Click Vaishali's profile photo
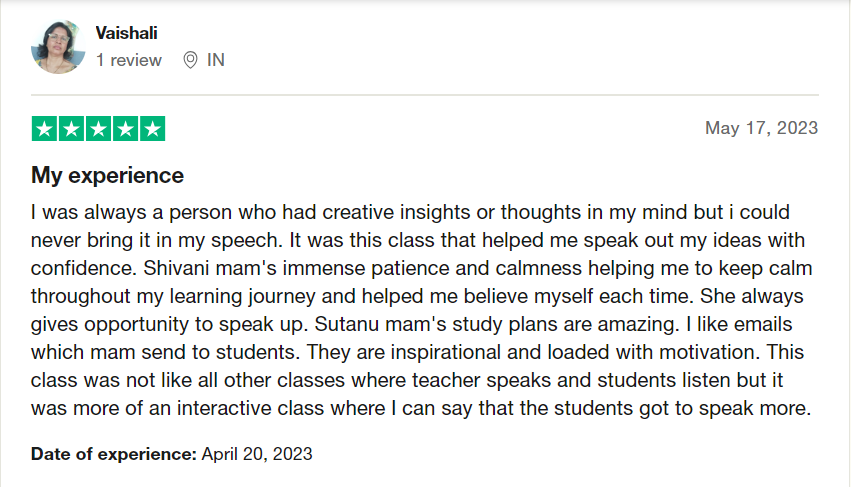 (58, 47)
